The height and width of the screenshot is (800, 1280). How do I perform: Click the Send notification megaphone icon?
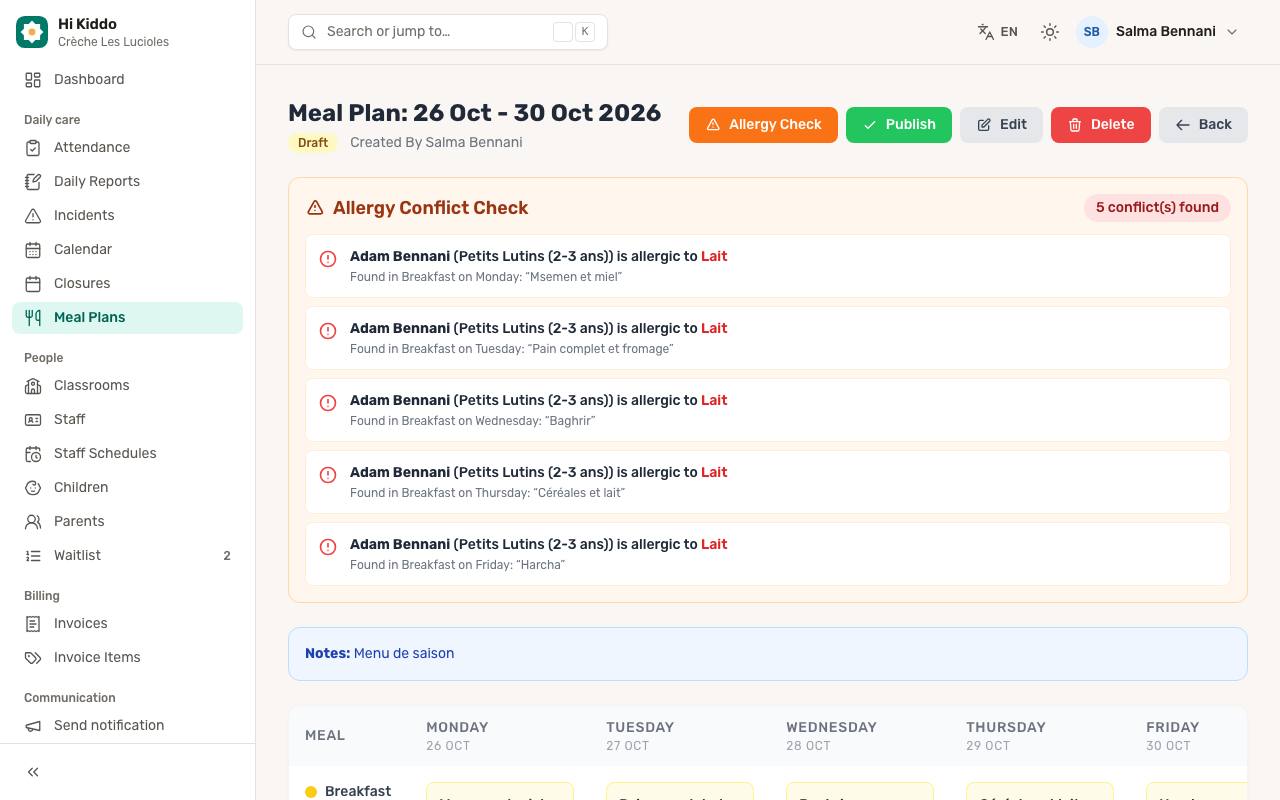(33, 725)
